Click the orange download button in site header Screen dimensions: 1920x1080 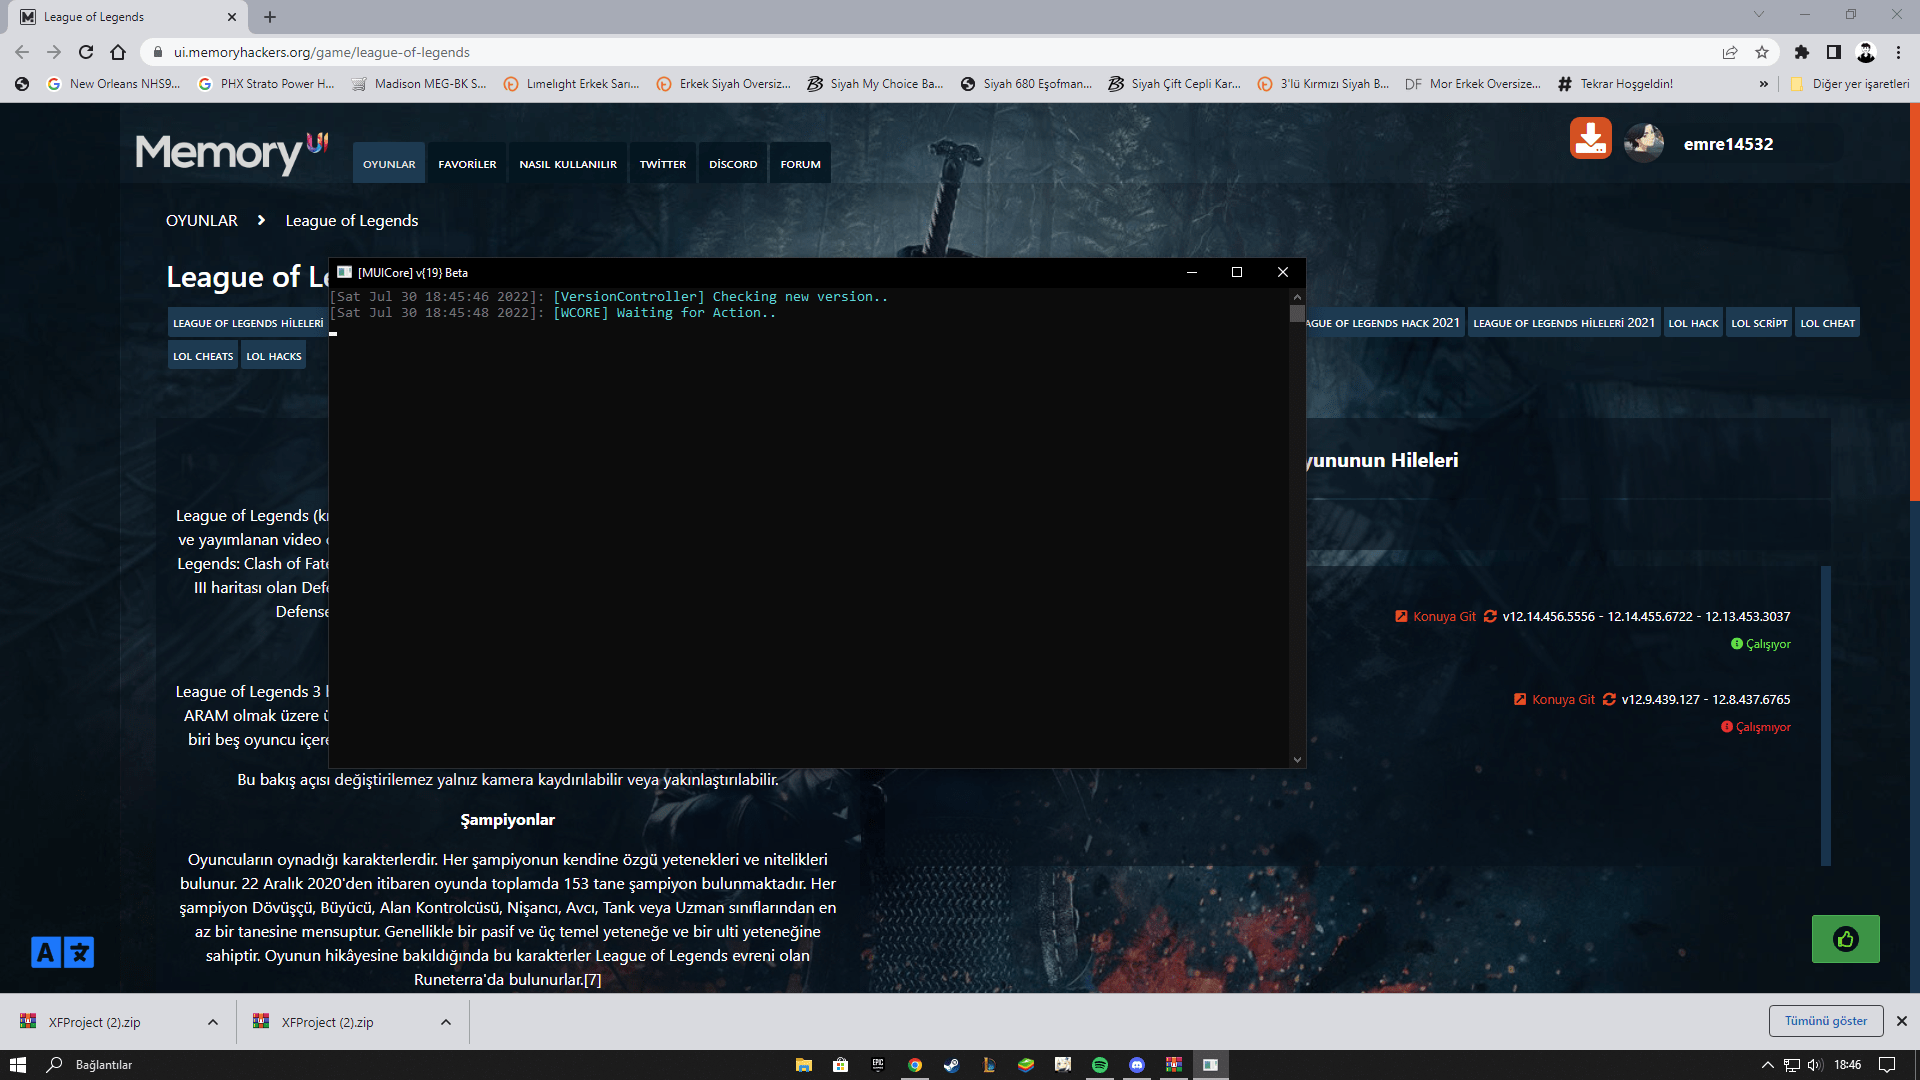[1590, 139]
